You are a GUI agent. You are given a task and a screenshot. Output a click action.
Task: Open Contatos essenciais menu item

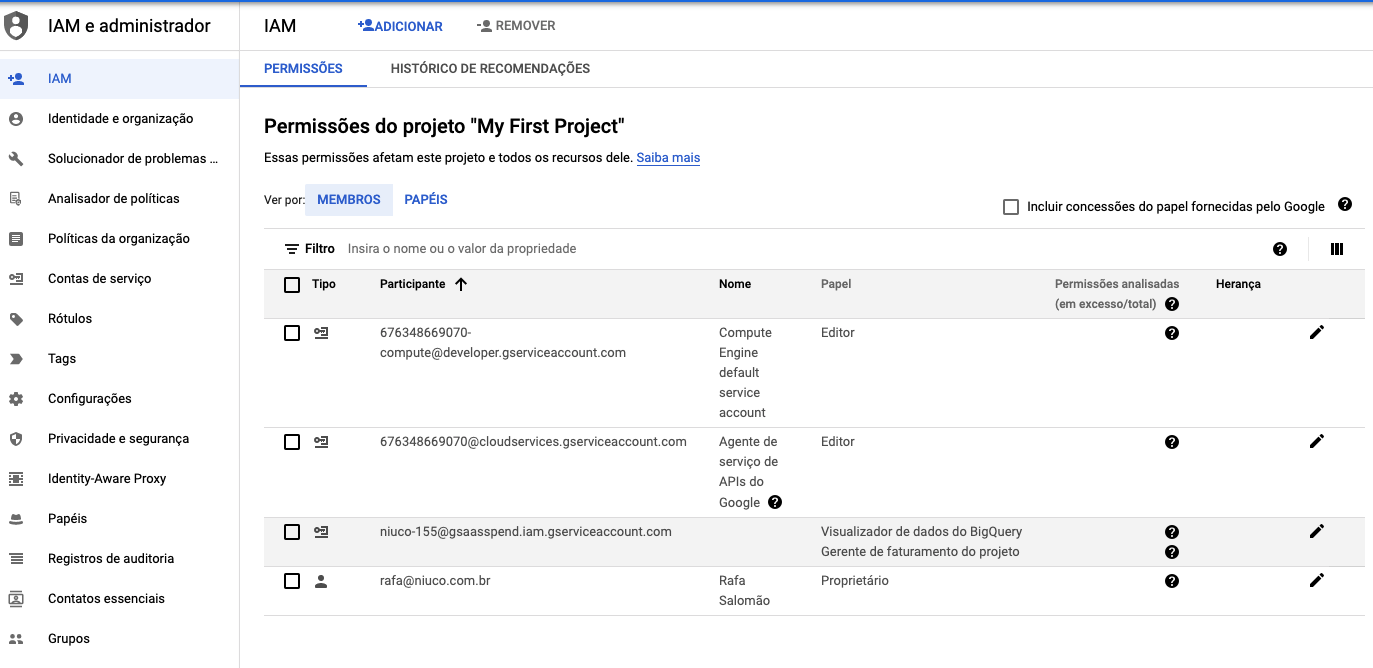[x=120, y=599]
